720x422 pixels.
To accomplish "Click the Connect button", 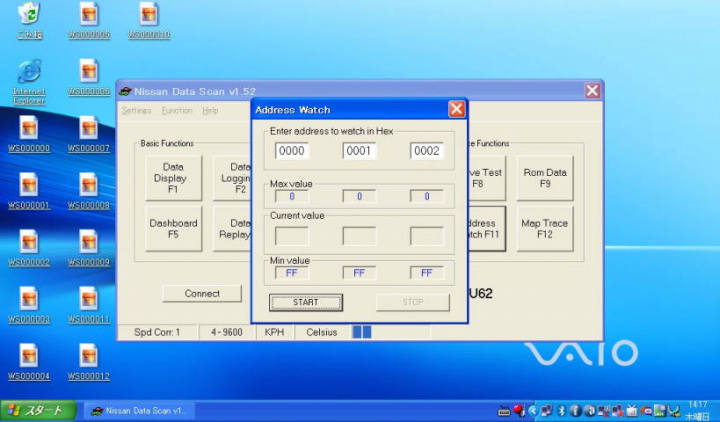I will (202, 293).
